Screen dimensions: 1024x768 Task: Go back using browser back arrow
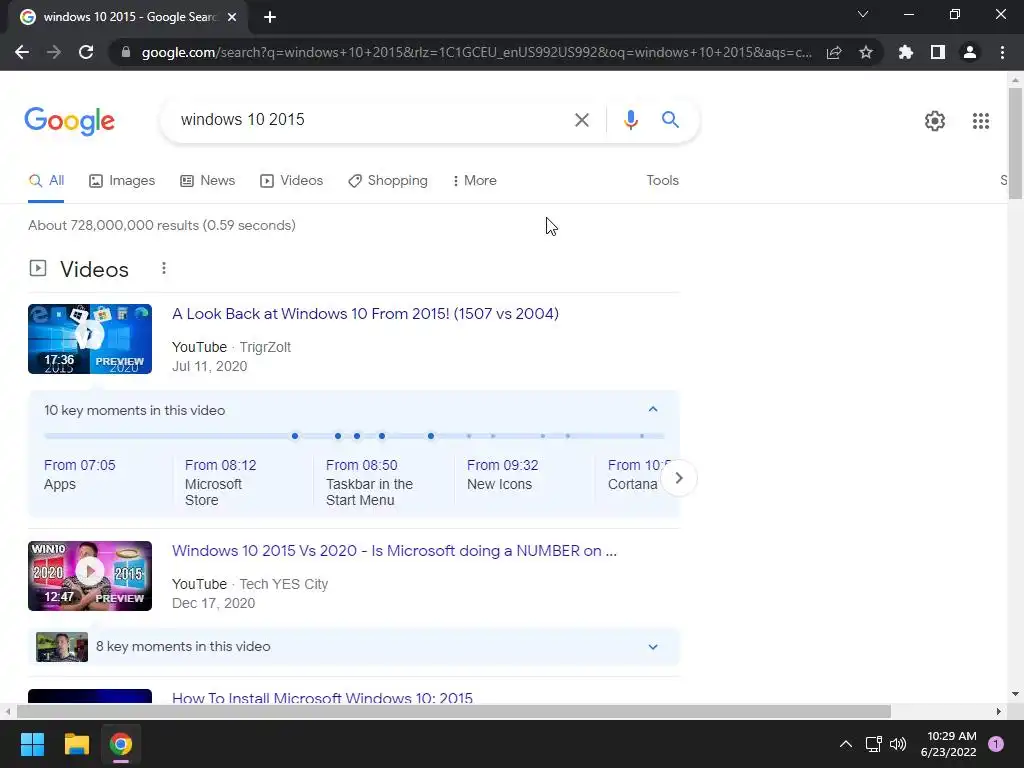click(22, 52)
